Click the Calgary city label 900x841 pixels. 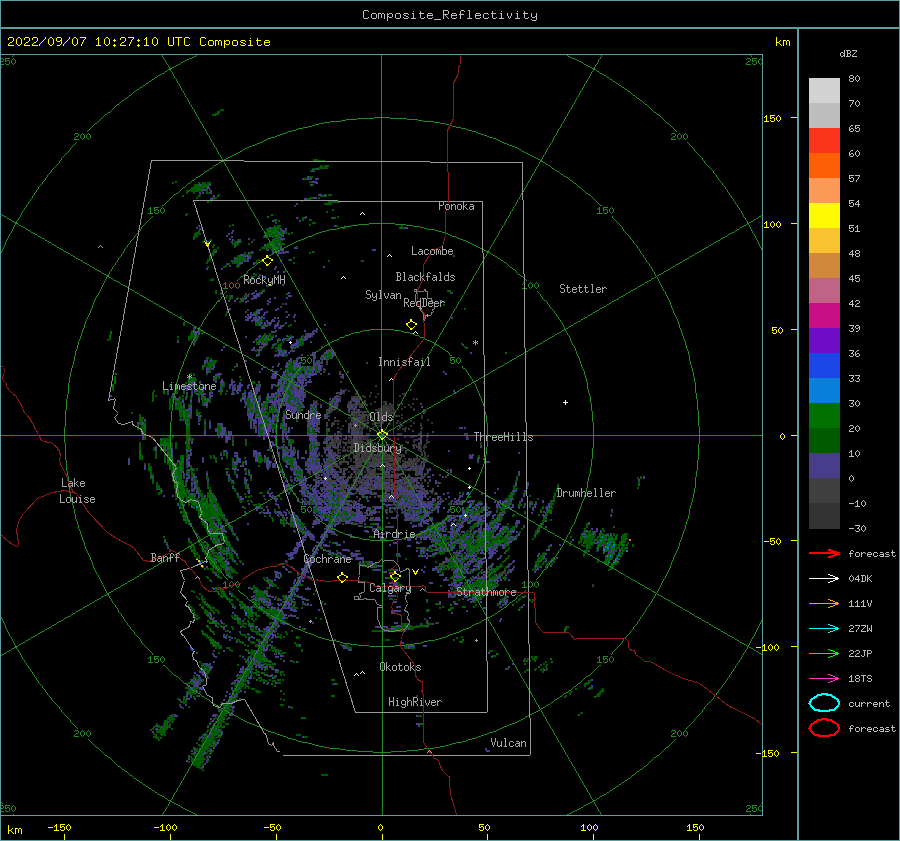[x=390, y=588]
